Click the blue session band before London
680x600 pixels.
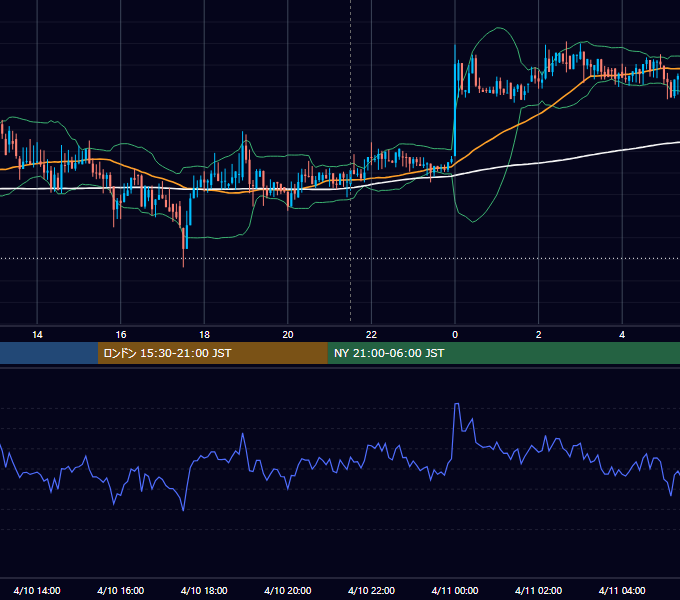(49, 353)
